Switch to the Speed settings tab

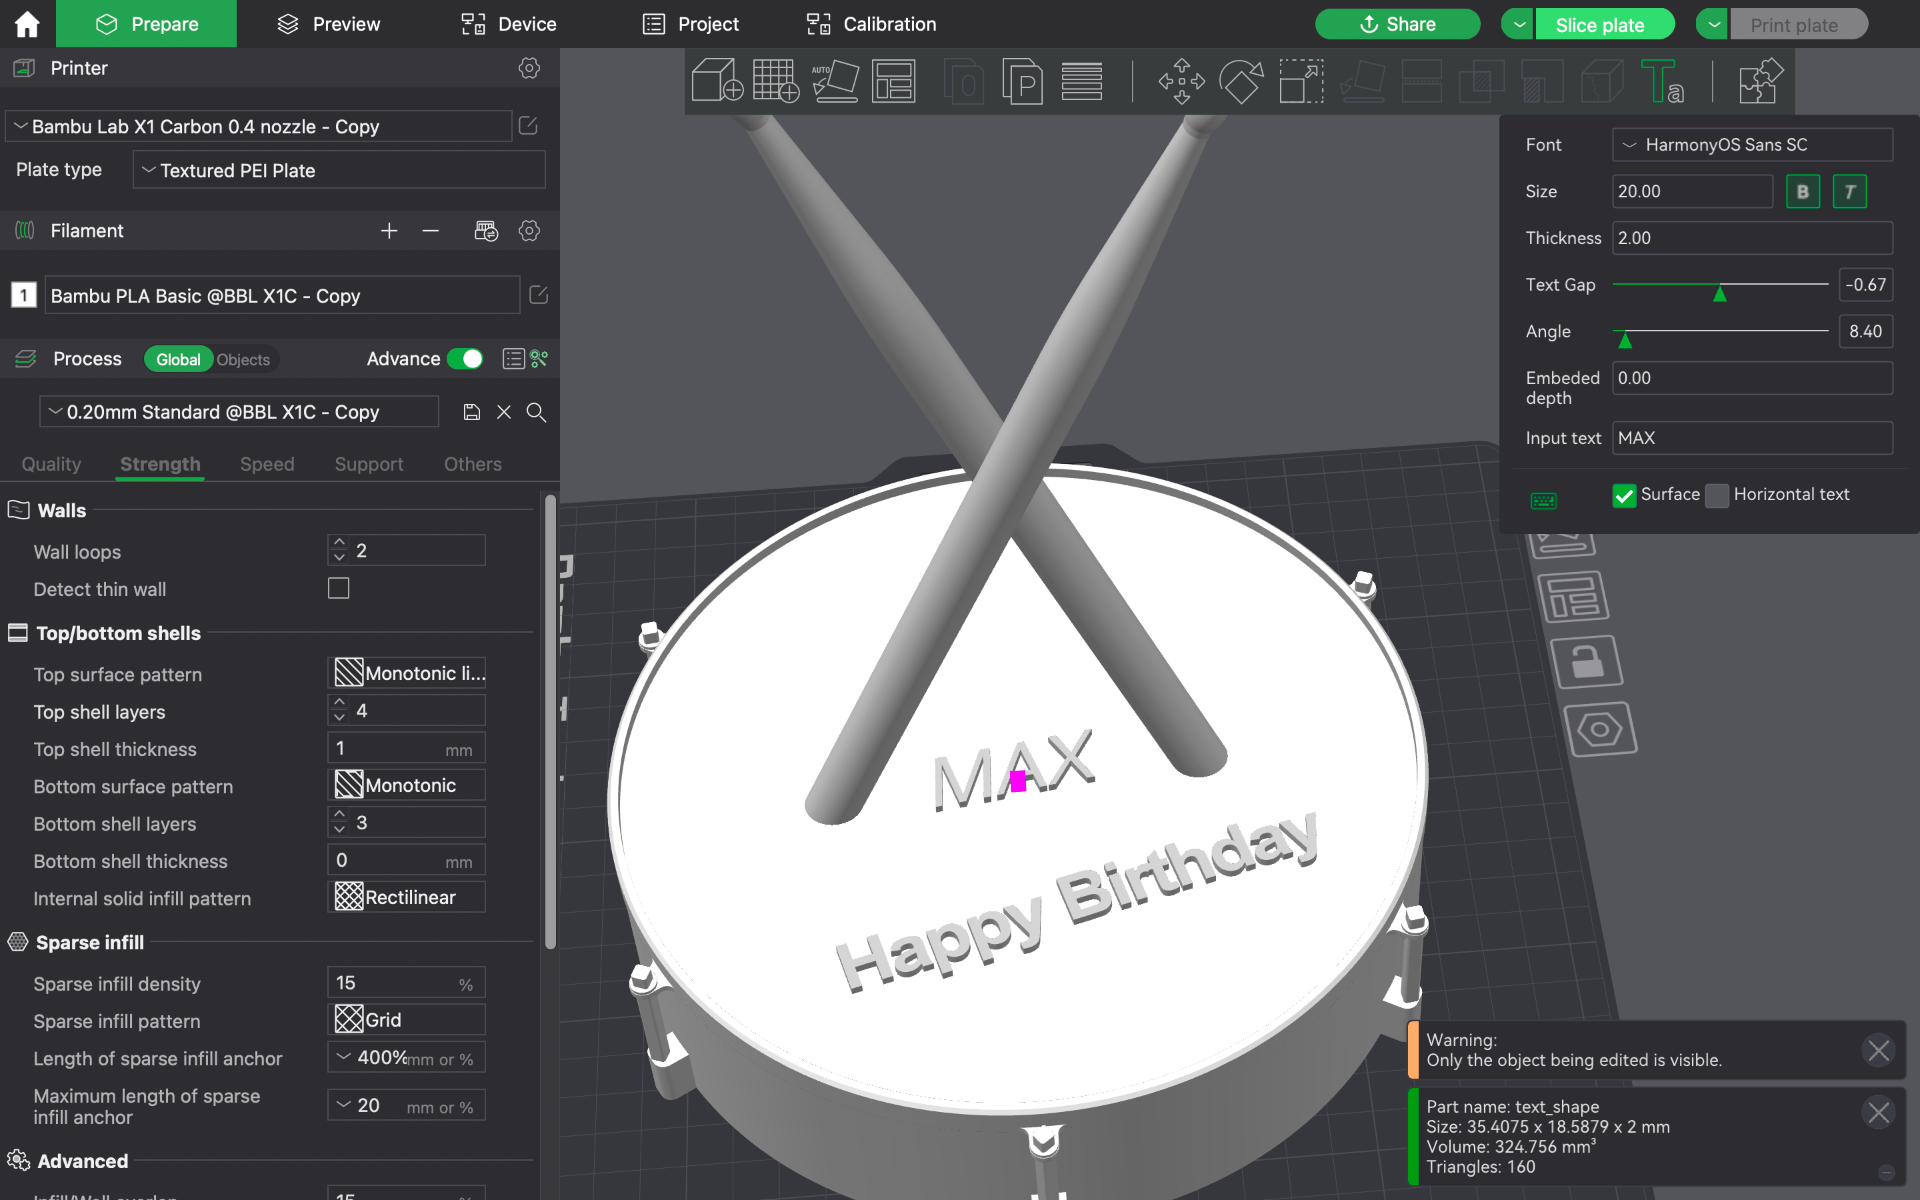(x=267, y=464)
